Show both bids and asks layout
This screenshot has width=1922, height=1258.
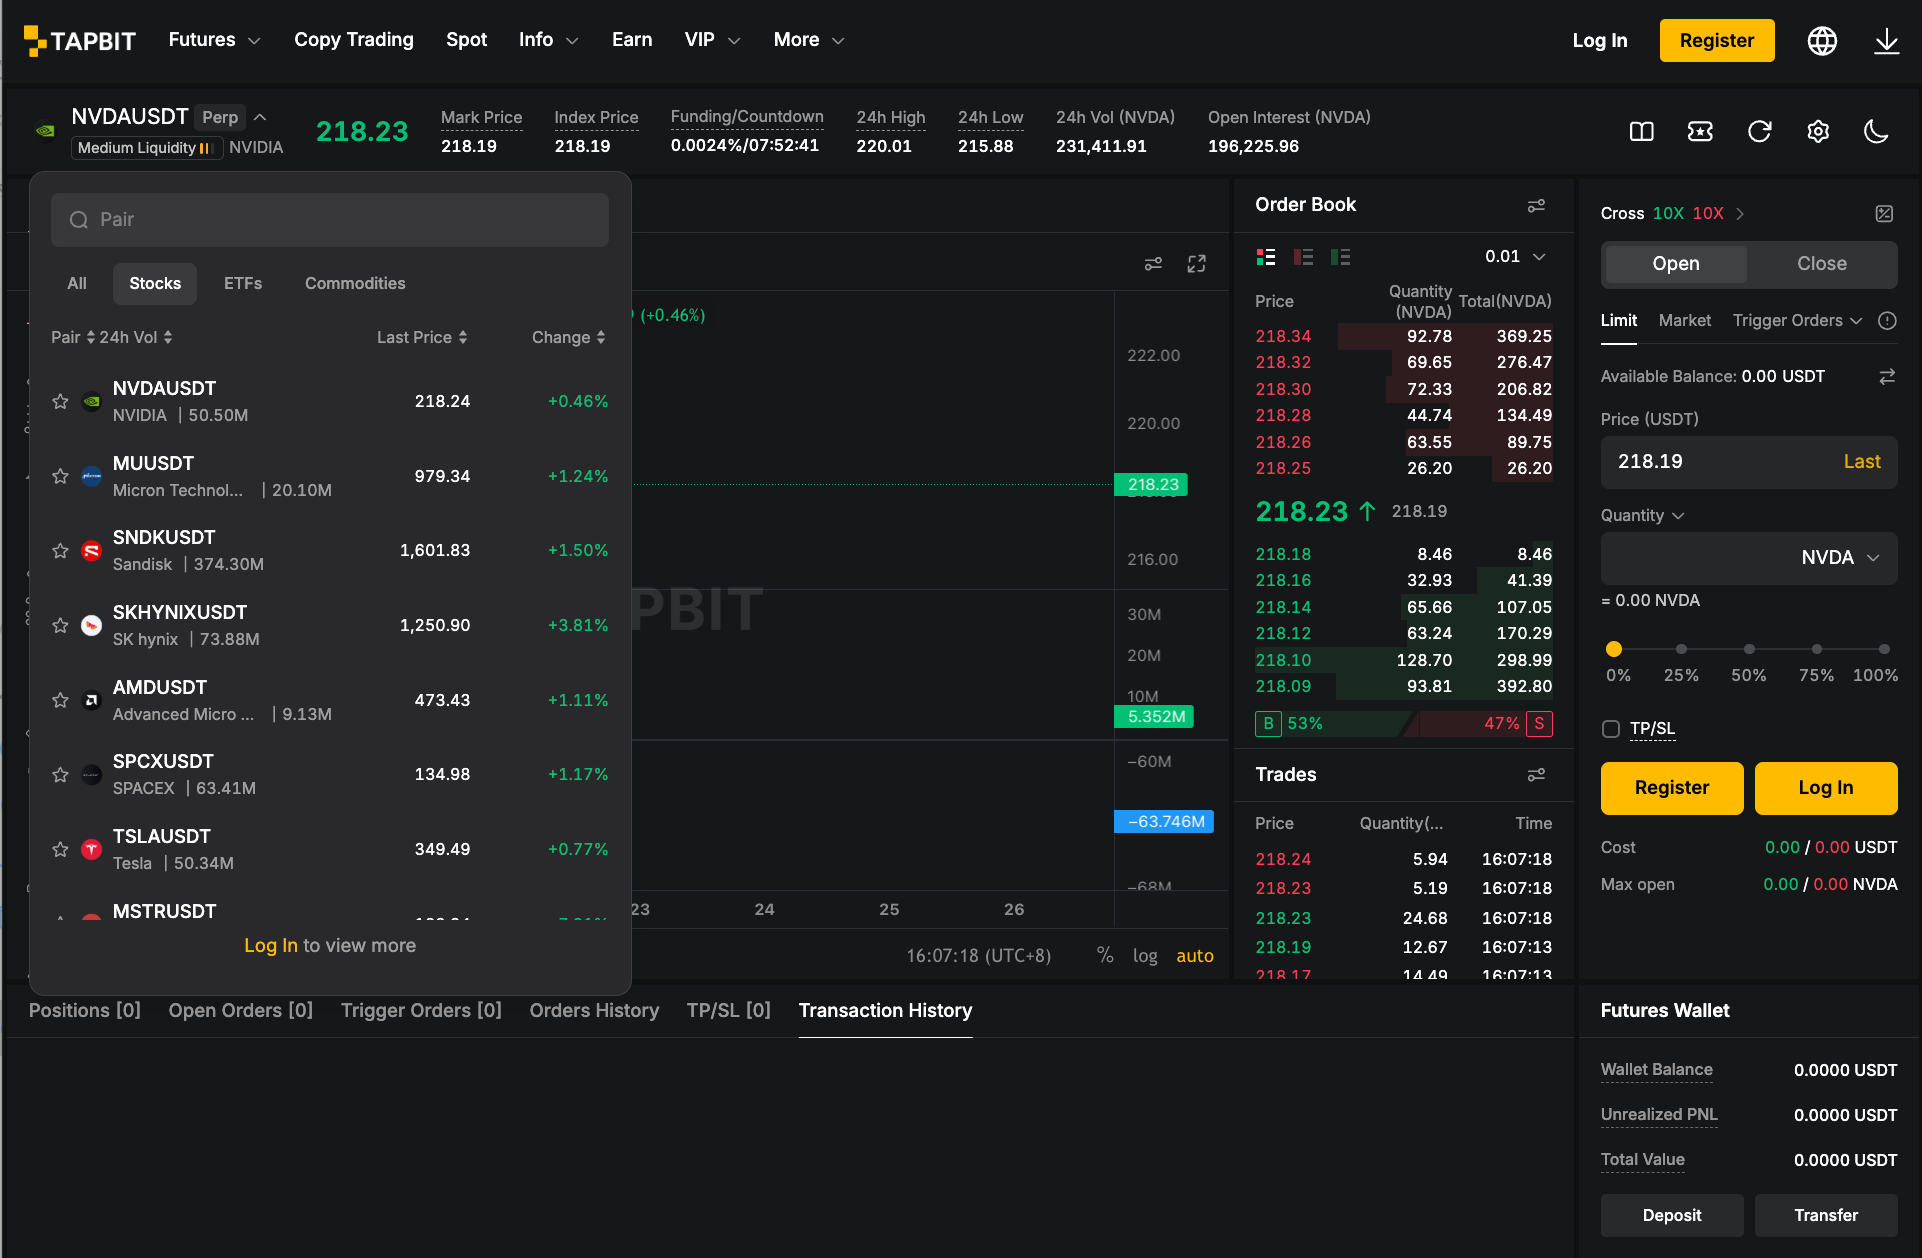point(1266,257)
